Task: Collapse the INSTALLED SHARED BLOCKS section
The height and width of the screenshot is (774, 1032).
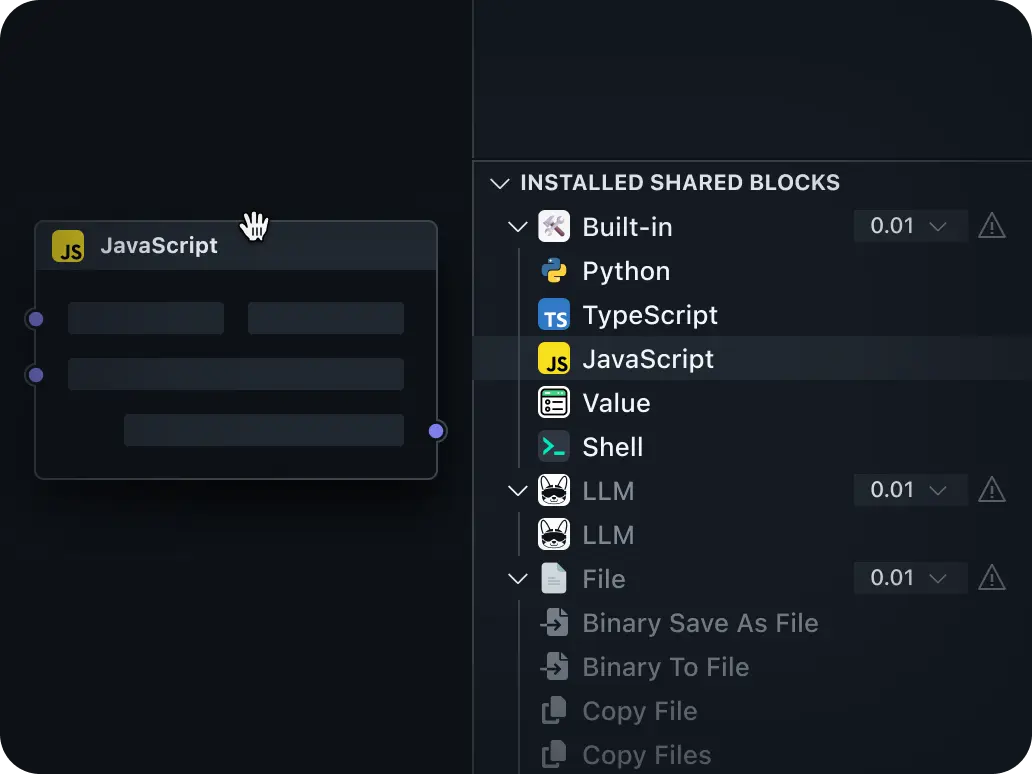Action: coord(499,183)
